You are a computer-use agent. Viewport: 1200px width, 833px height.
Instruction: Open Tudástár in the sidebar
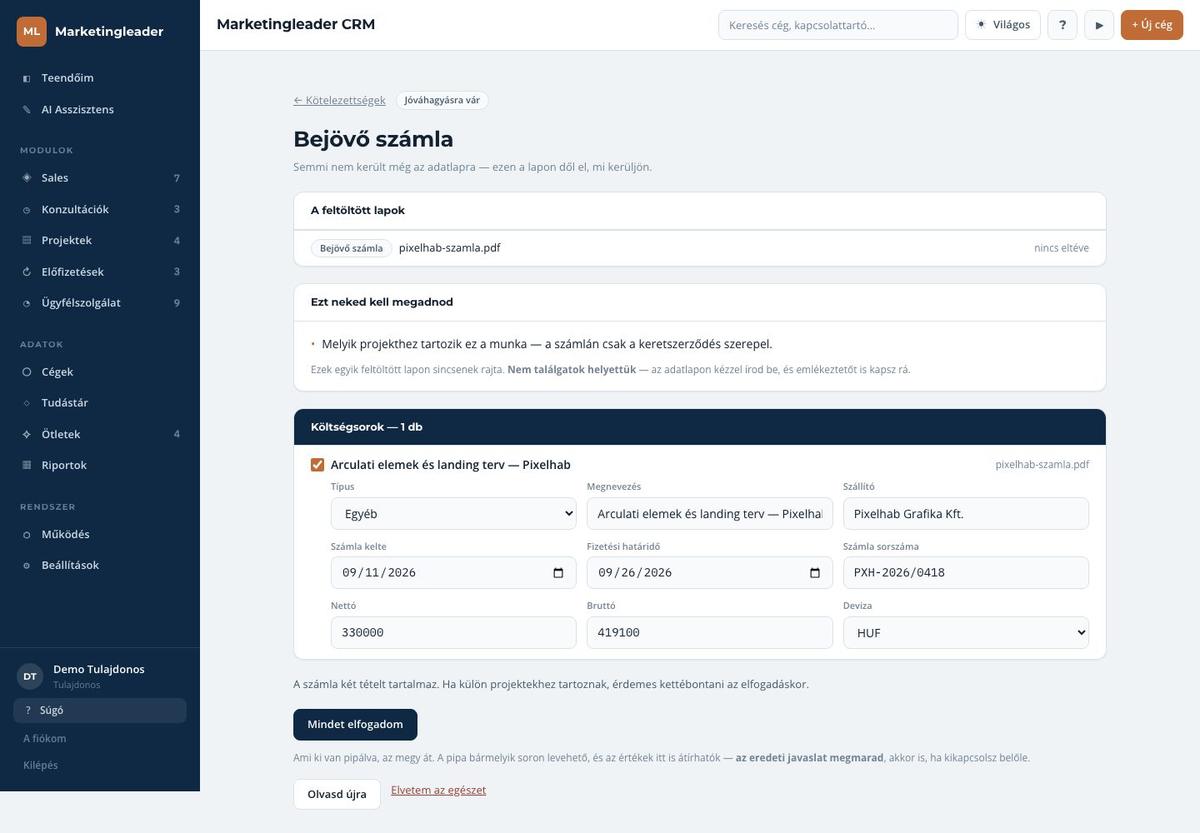pyautogui.click(x=100, y=403)
